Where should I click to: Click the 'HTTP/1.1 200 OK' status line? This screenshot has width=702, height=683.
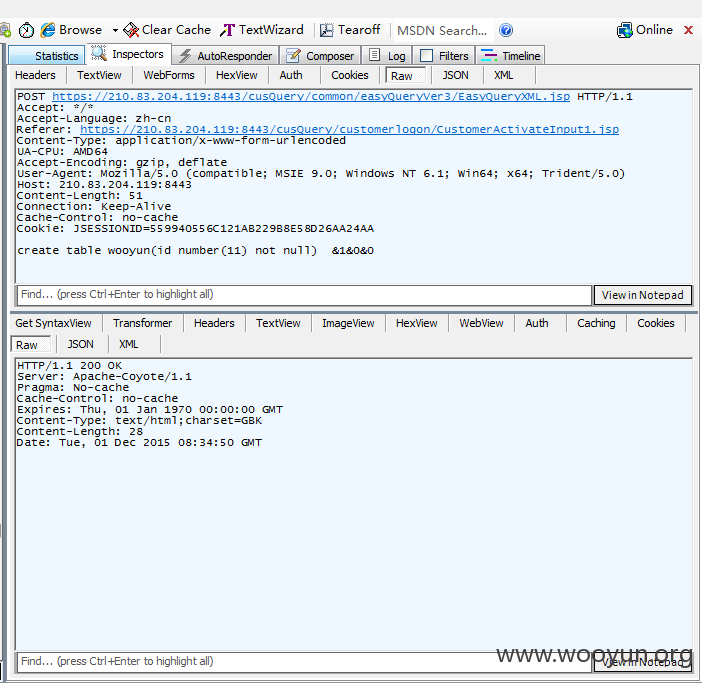click(69, 366)
